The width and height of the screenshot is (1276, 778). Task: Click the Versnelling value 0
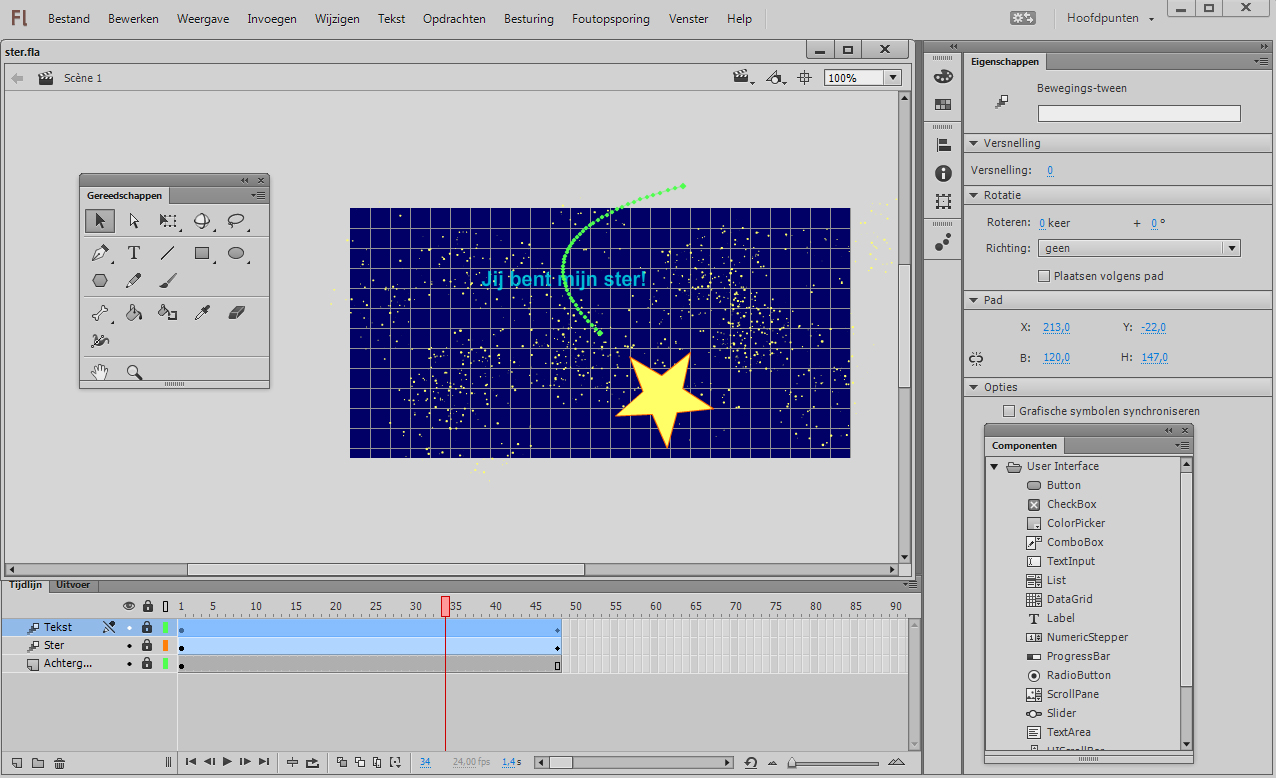(1050, 171)
